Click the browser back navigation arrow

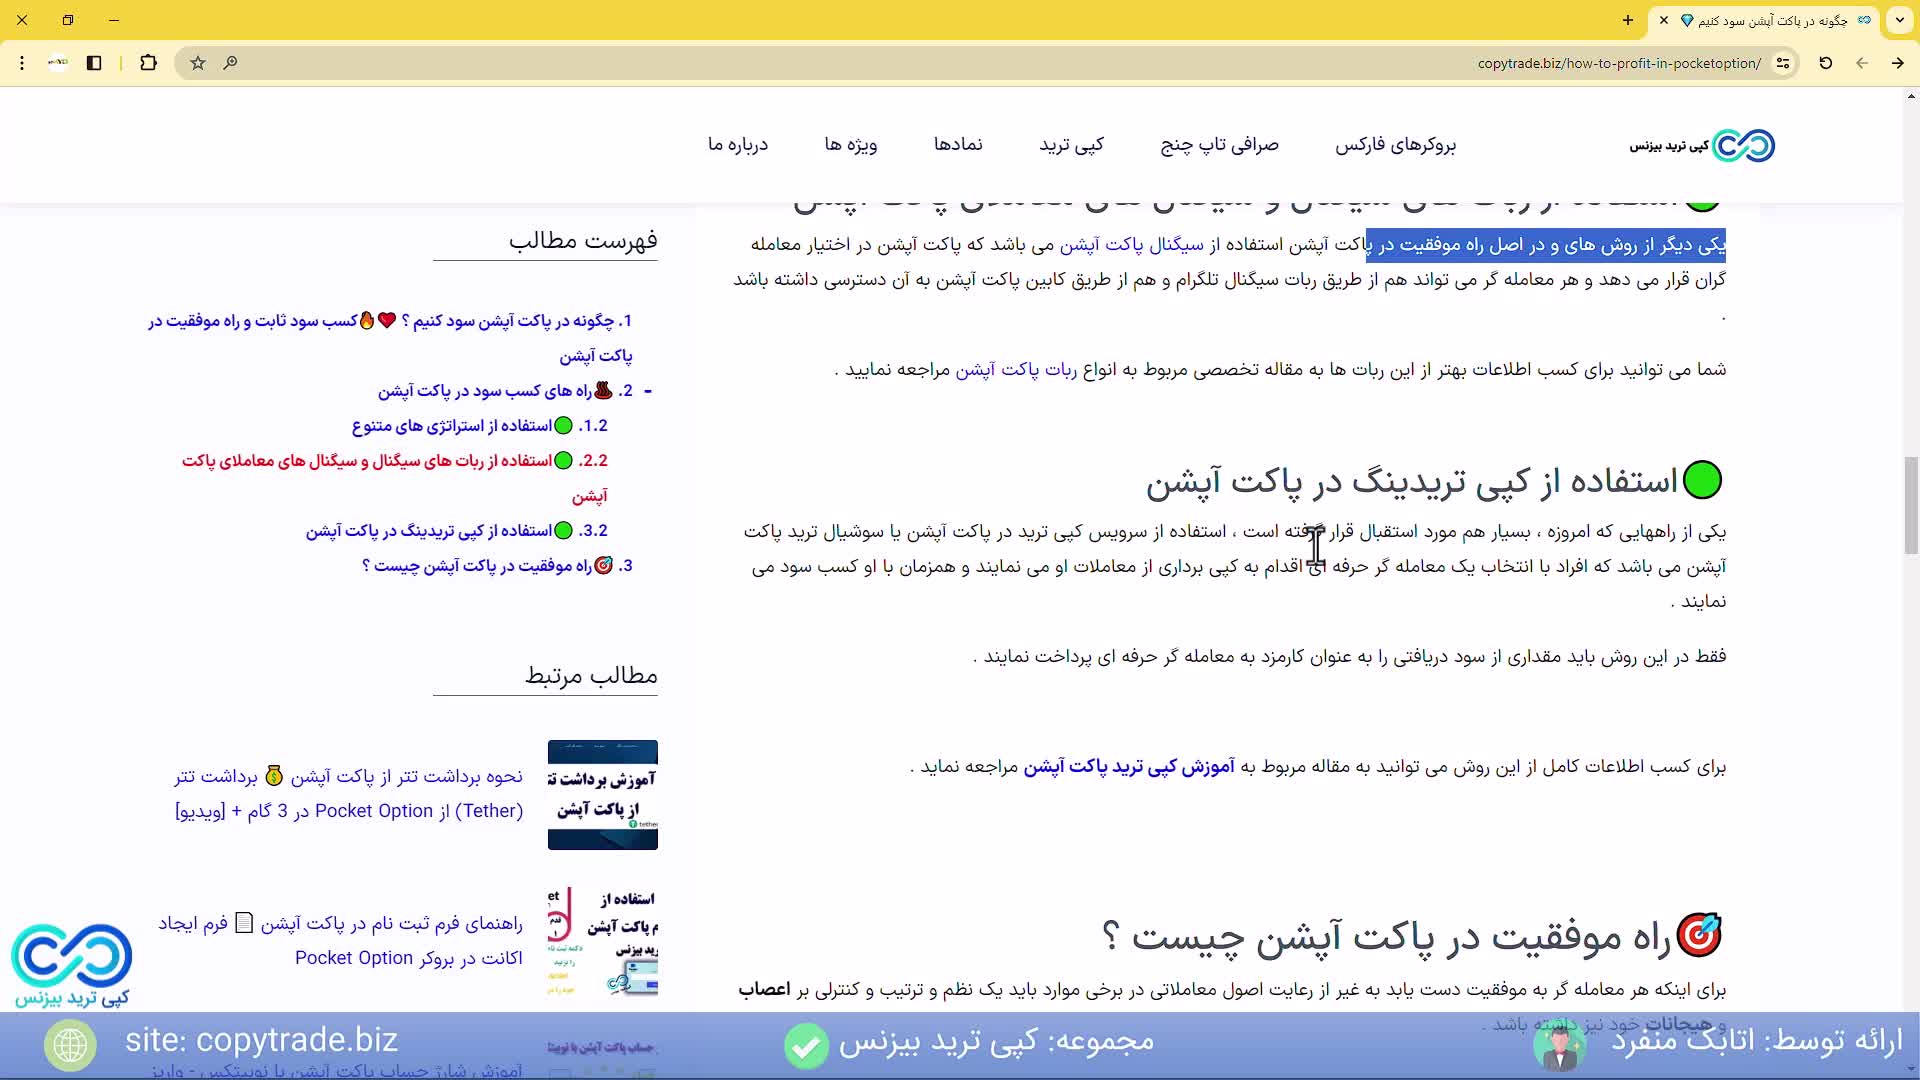[x=1862, y=63]
